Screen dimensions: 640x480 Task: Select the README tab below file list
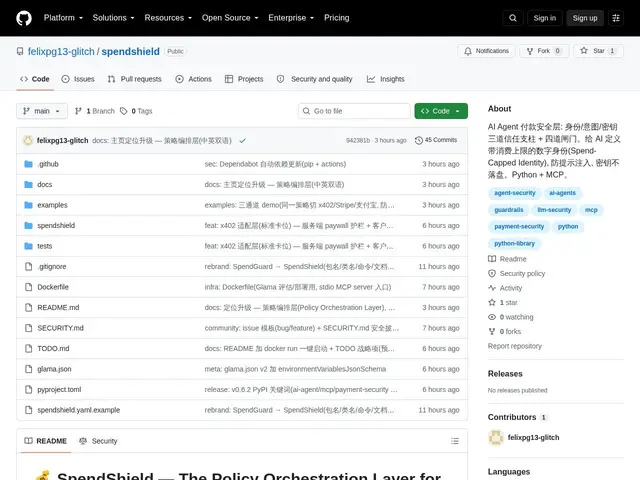45,441
